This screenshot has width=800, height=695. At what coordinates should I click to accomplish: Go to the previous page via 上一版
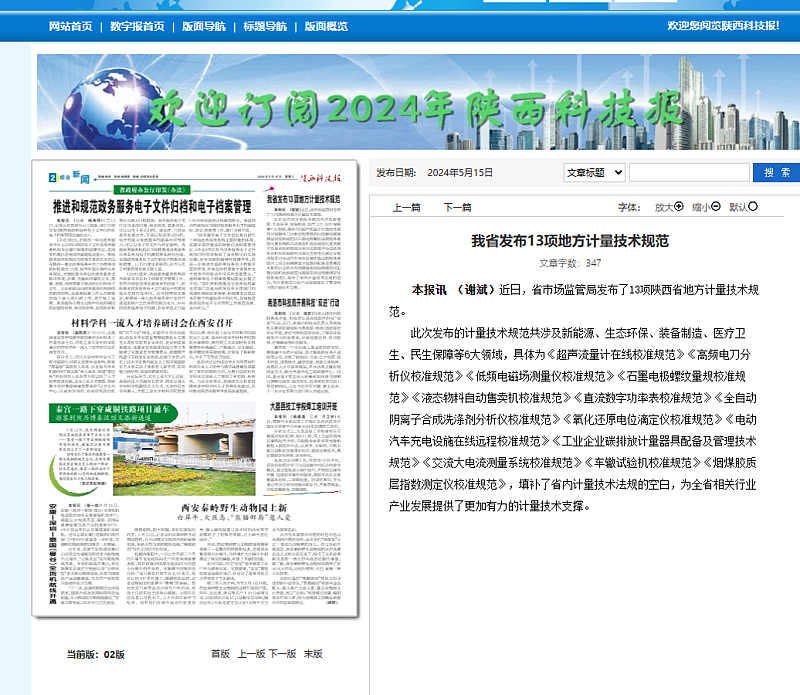click(x=252, y=654)
